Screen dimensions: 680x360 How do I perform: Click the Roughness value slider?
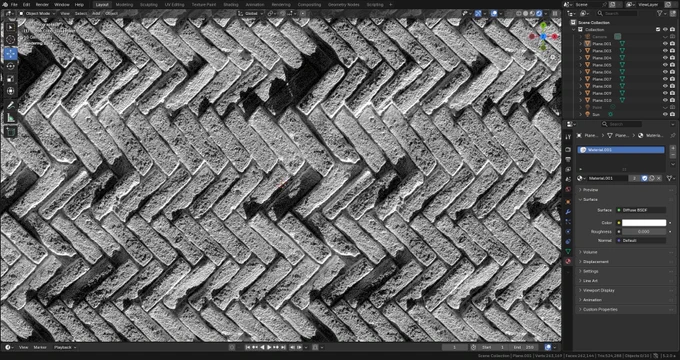[644, 232]
